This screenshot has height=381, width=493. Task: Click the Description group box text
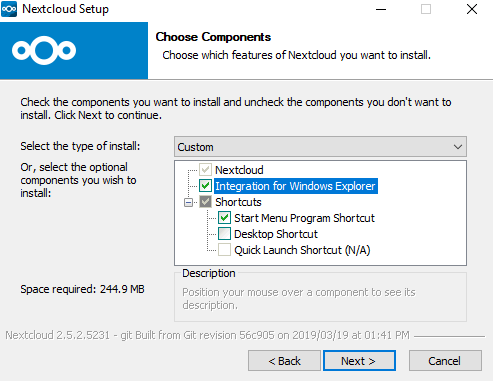(299, 298)
